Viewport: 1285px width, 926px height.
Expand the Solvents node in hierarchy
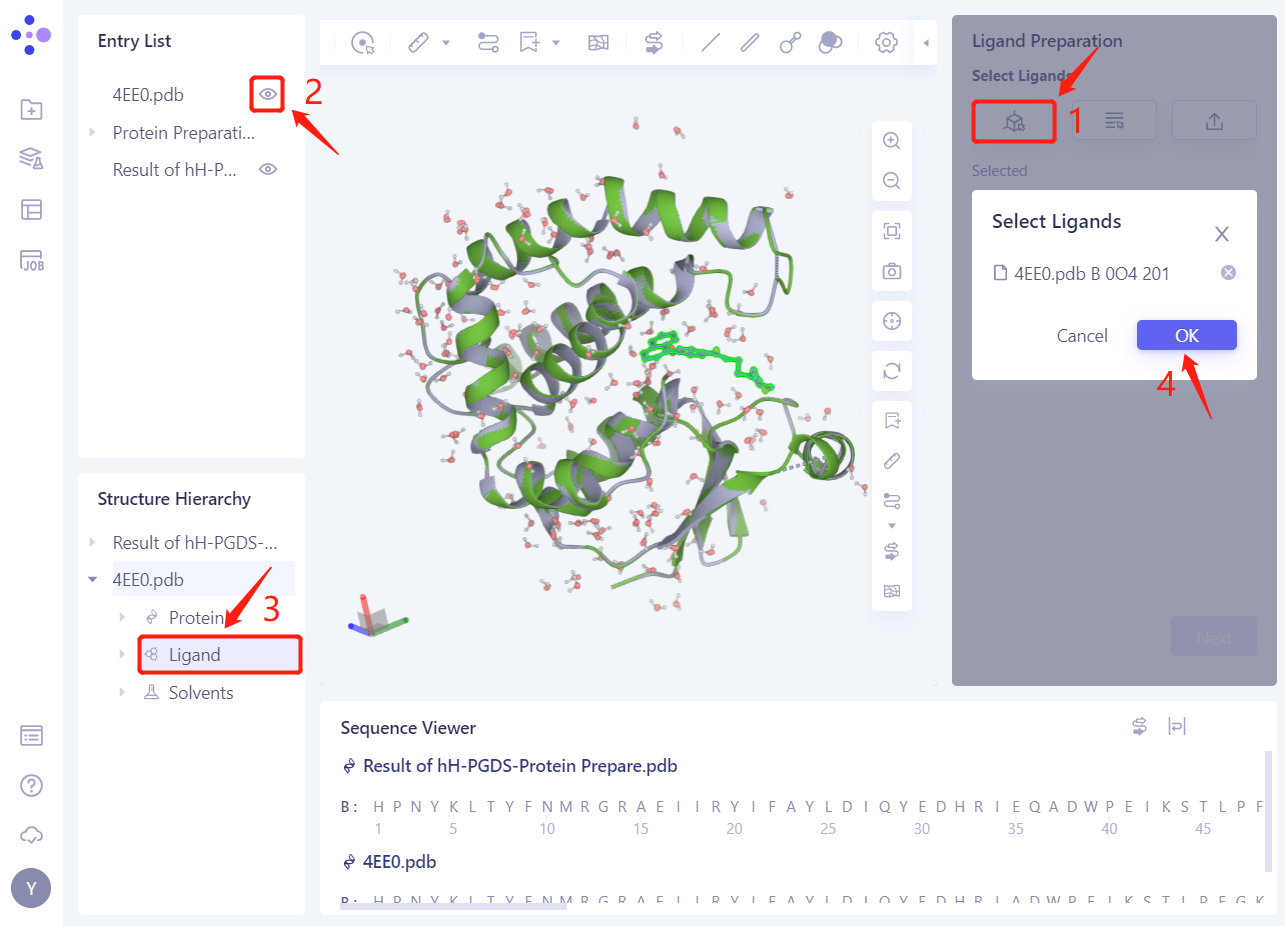coord(123,693)
